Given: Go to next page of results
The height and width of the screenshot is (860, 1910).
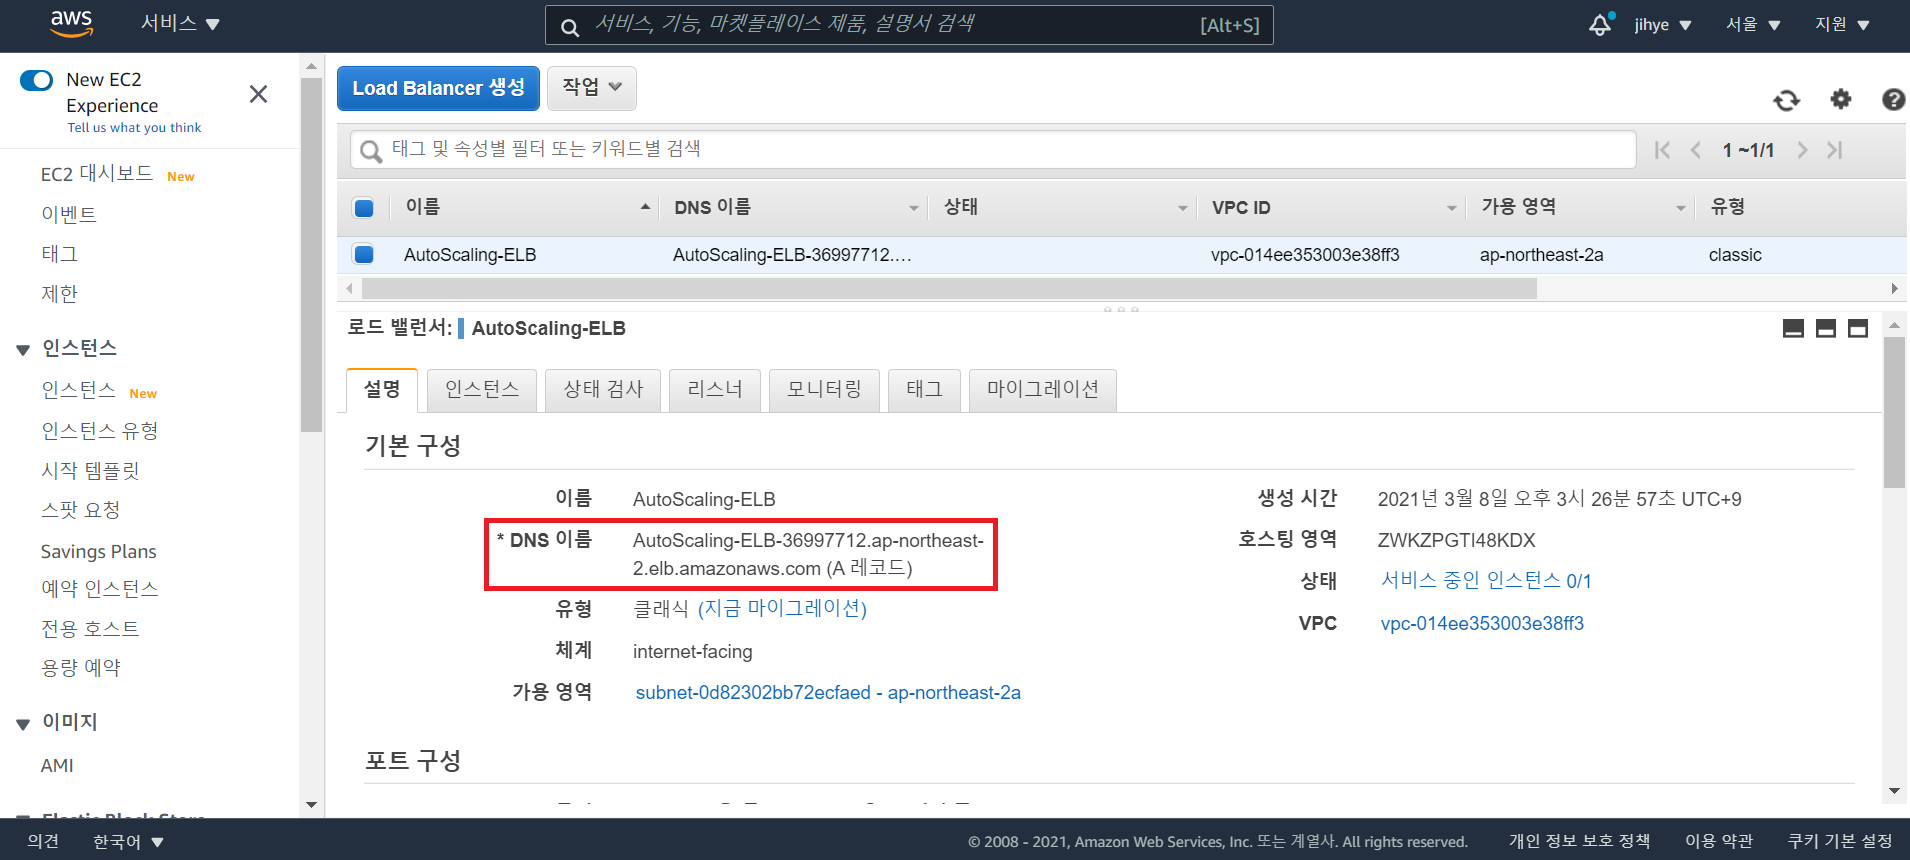Looking at the screenshot, I should tap(1802, 150).
